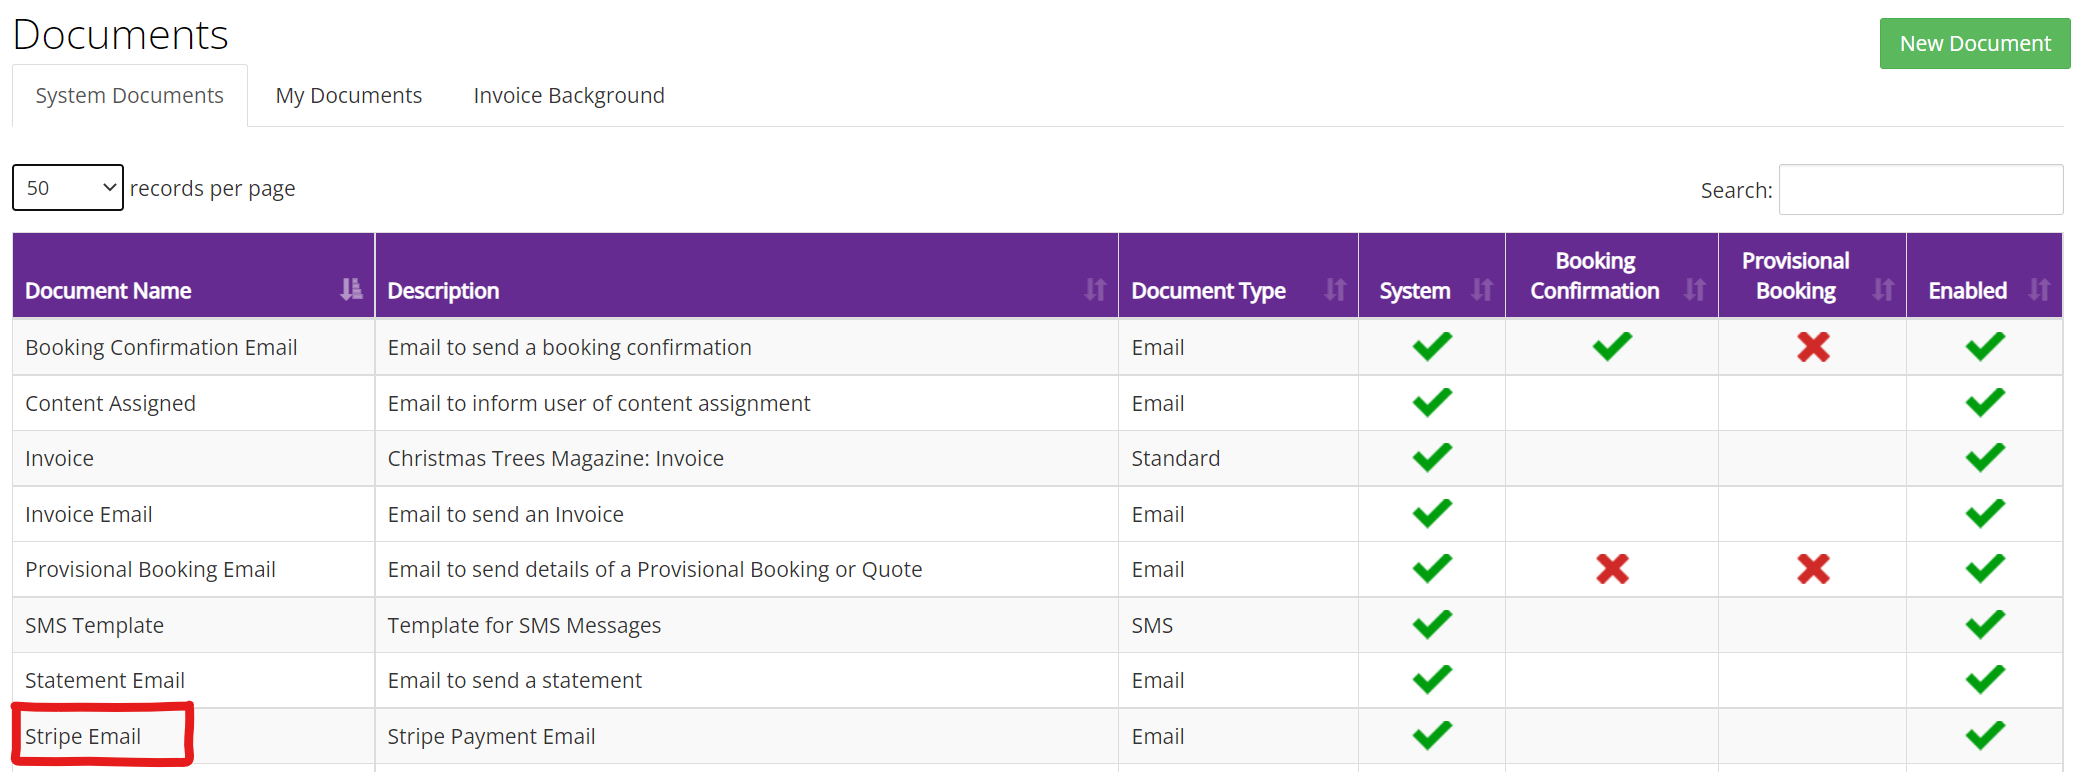Open Statement Email document
The image size is (2076, 772).
(105, 680)
